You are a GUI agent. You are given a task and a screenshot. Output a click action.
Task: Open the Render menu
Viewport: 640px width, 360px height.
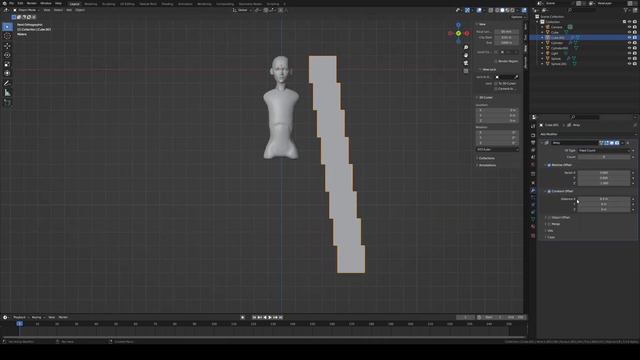click(31, 3)
